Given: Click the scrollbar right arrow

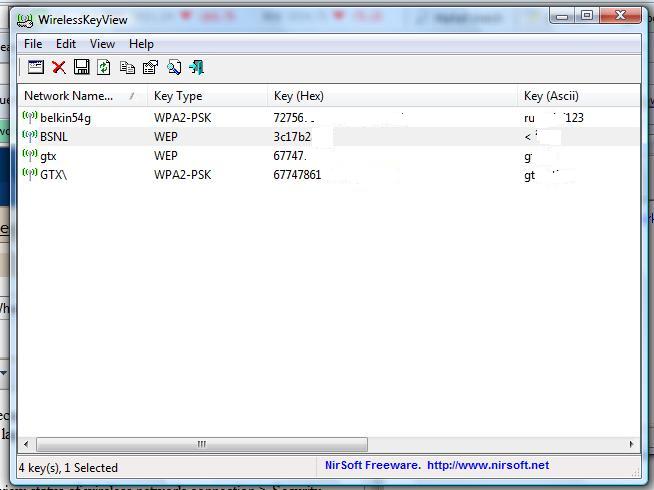Looking at the screenshot, I should tap(631, 444).
